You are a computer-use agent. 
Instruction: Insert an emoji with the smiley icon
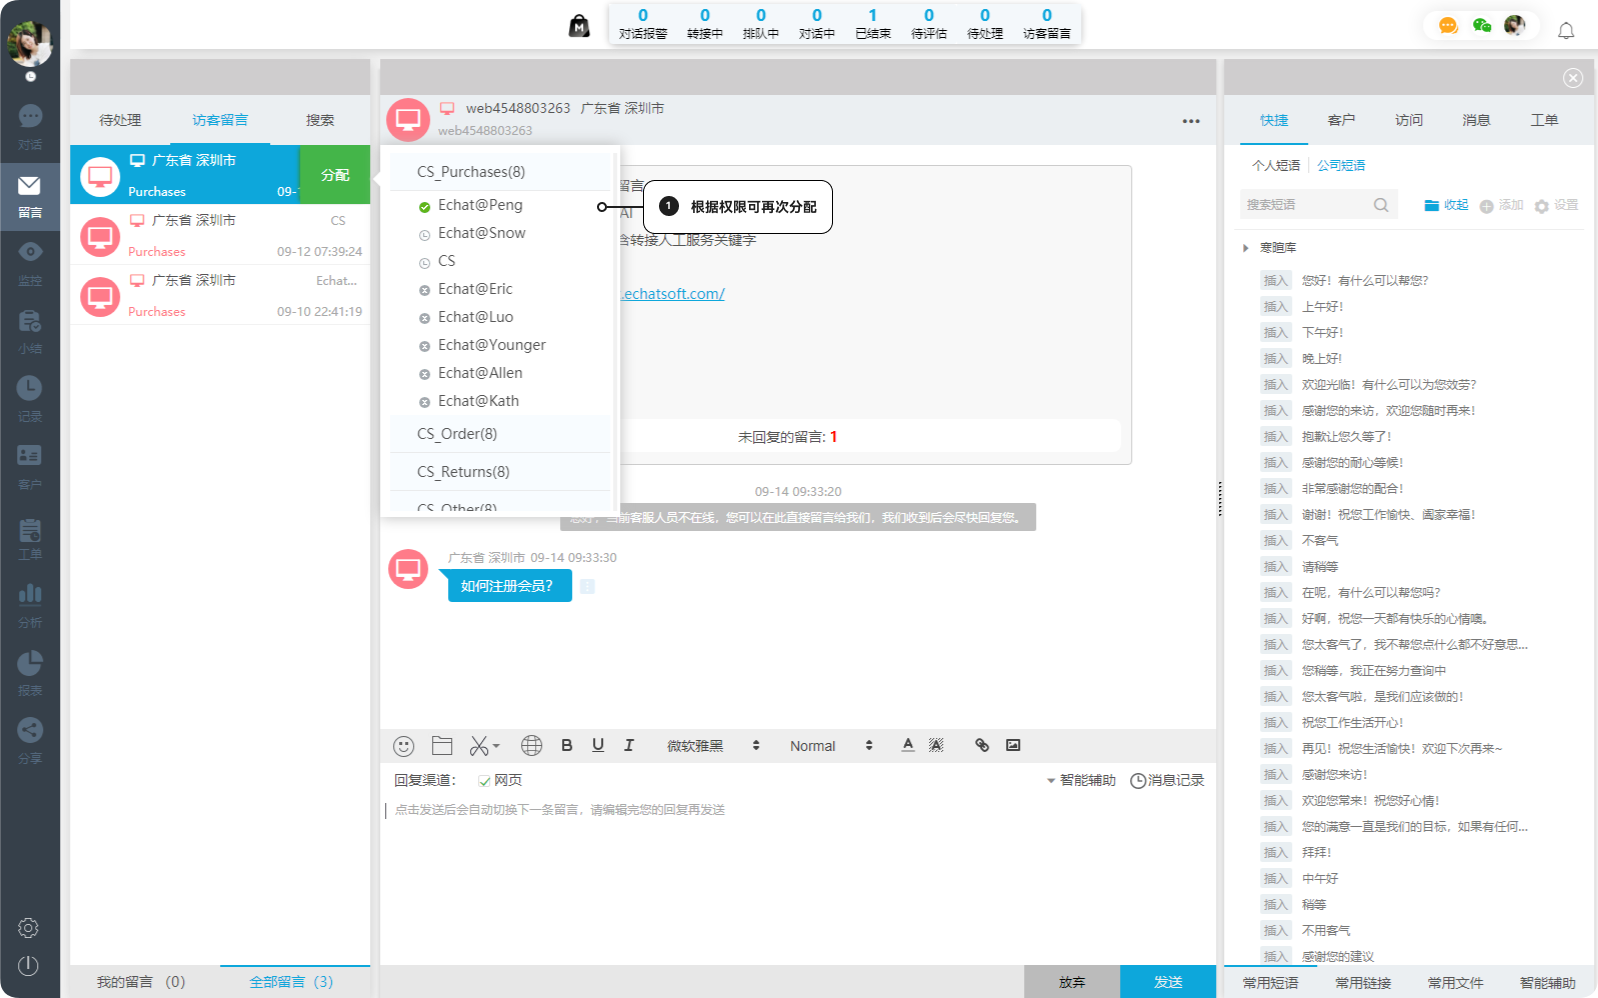[404, 746]
